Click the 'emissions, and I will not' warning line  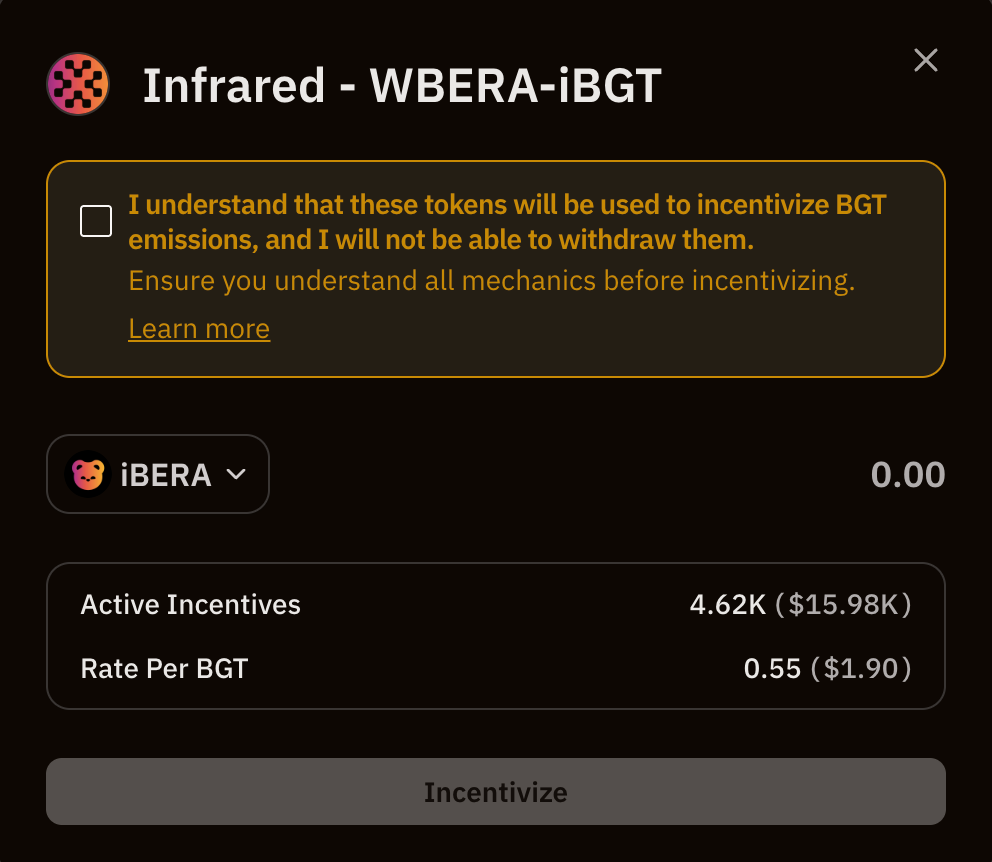click(441, 240)
